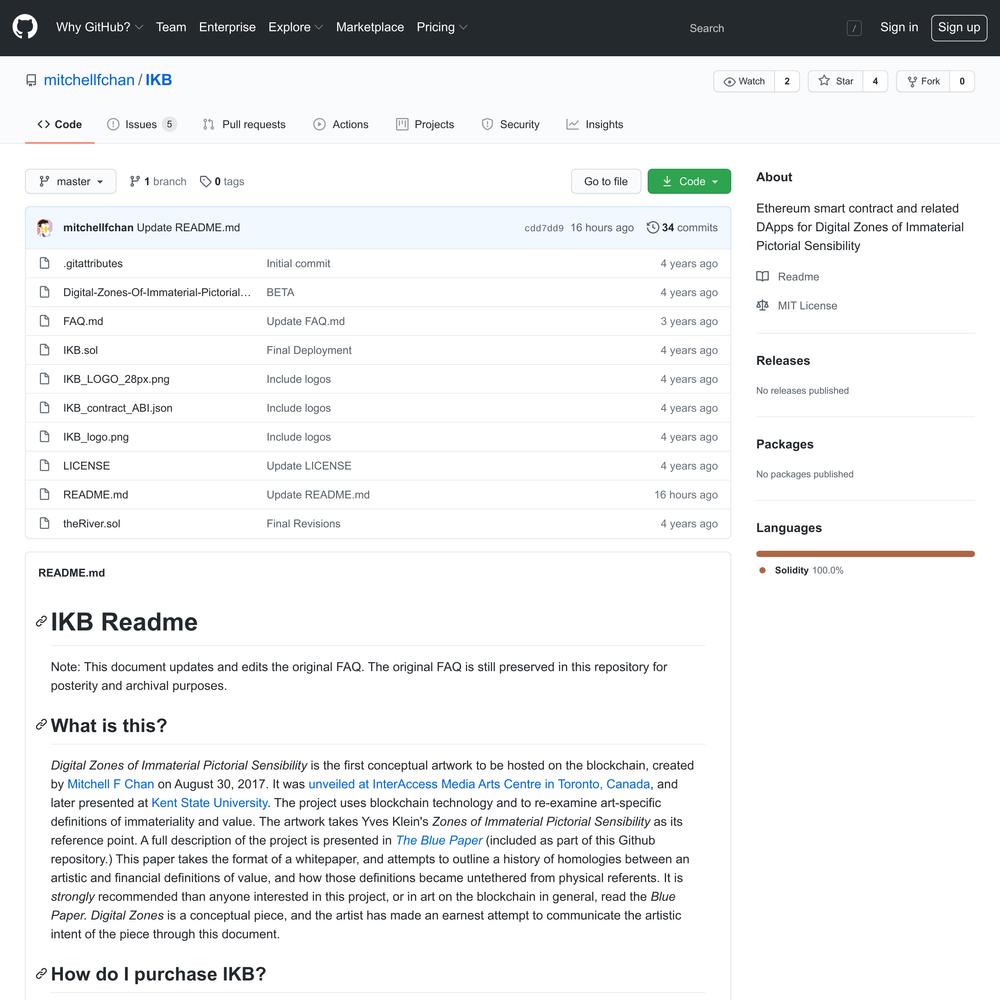Switch to the Issues tab
This screenshot has width=1000, height=1000.
(x=141, y=124)
